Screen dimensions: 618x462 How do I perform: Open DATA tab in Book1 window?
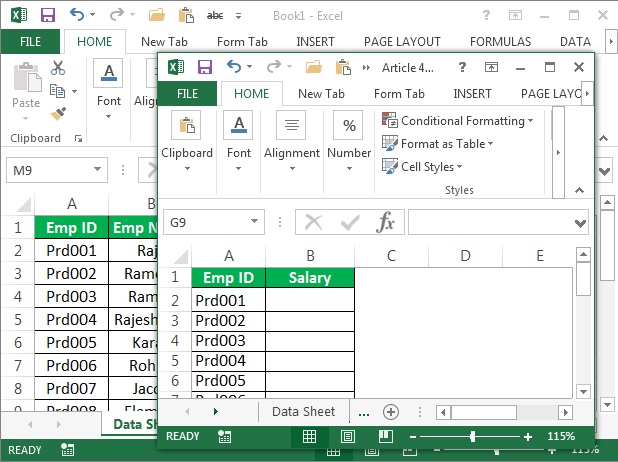[x=575, y=42]
